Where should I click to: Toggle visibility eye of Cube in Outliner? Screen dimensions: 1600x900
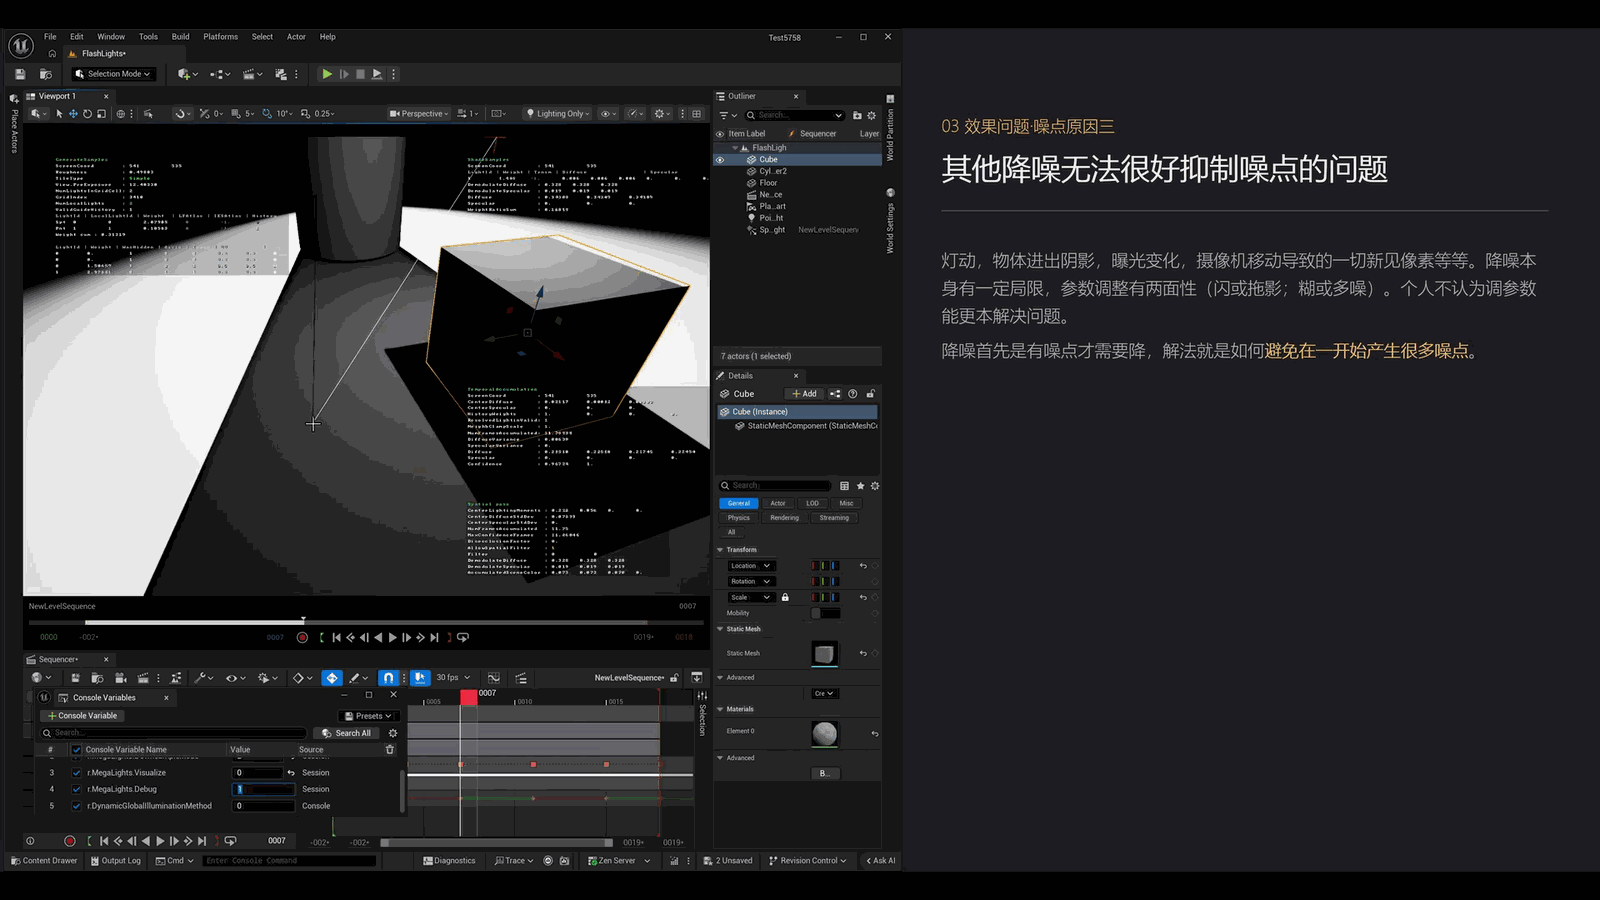720,160
